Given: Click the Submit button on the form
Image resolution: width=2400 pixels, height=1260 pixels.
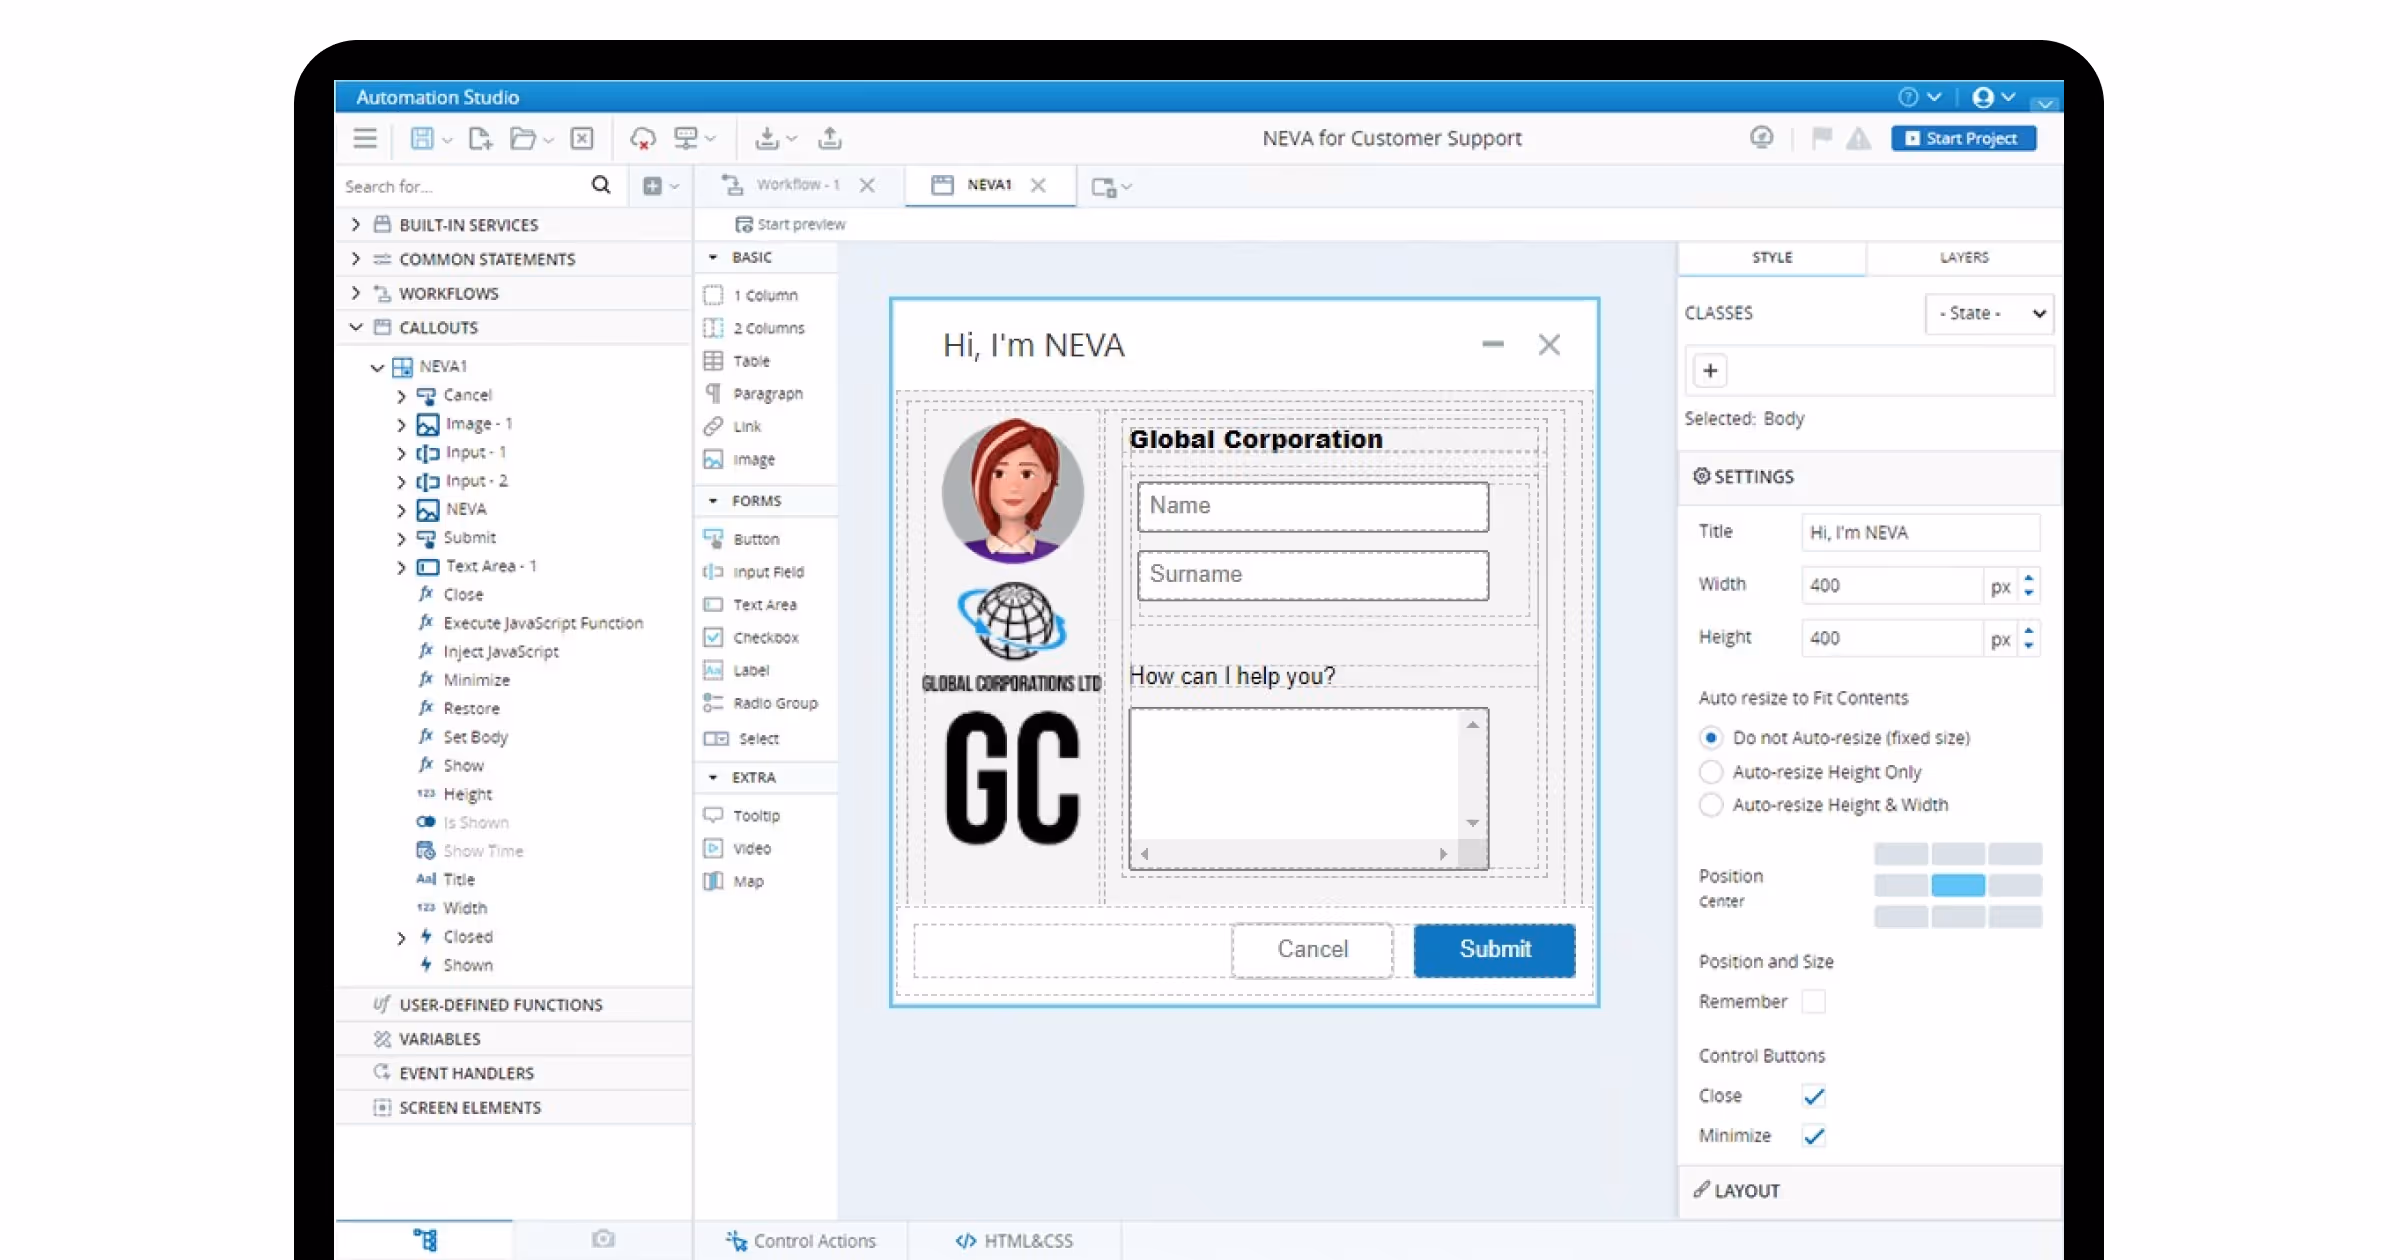Looking at the screenshot, I should point(1494,949).
